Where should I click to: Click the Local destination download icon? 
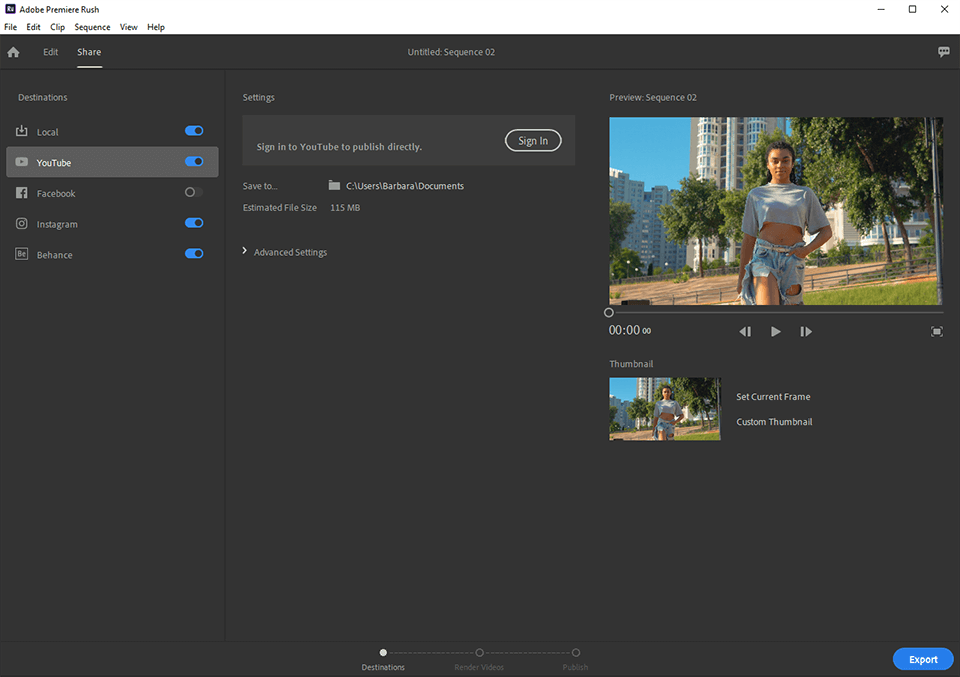click(x=21, y=131)
